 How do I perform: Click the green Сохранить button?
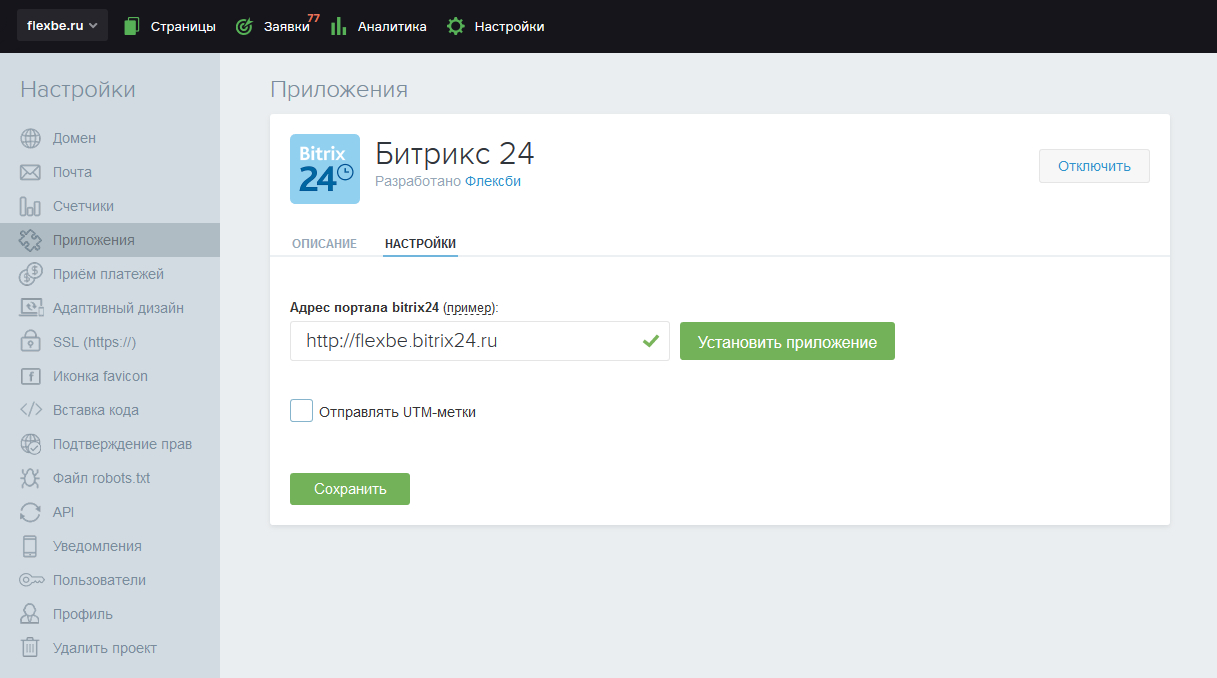[349, 489]
